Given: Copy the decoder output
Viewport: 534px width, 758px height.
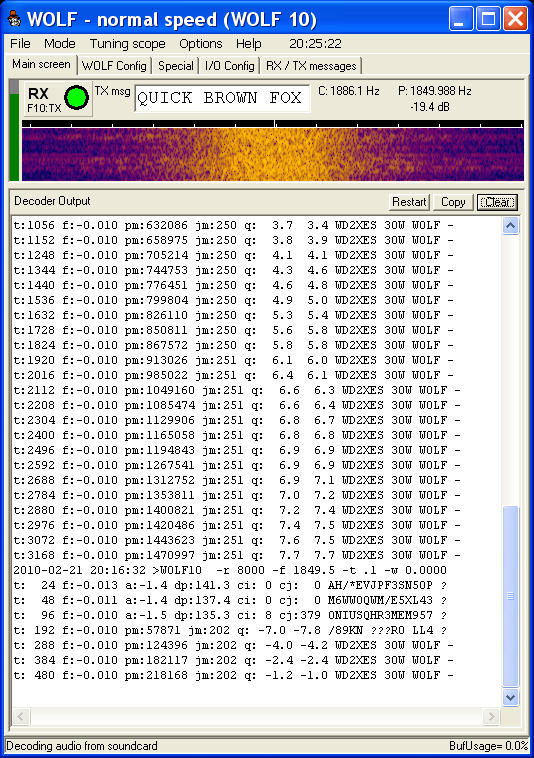Looking at the screenshot, I should coord(453,202).
